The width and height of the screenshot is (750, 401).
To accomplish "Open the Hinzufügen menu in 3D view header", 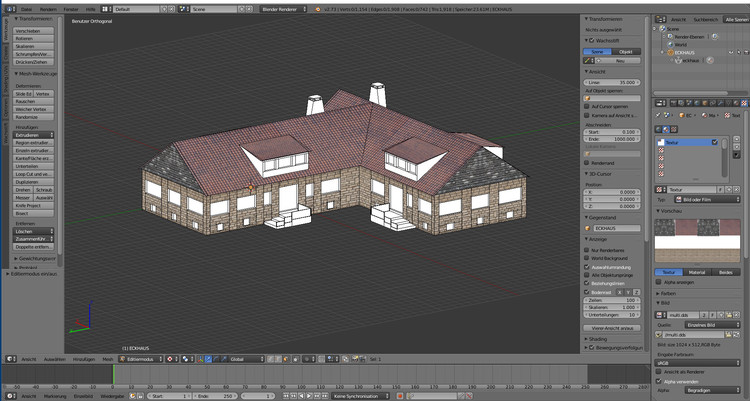I will coord(83,359).
